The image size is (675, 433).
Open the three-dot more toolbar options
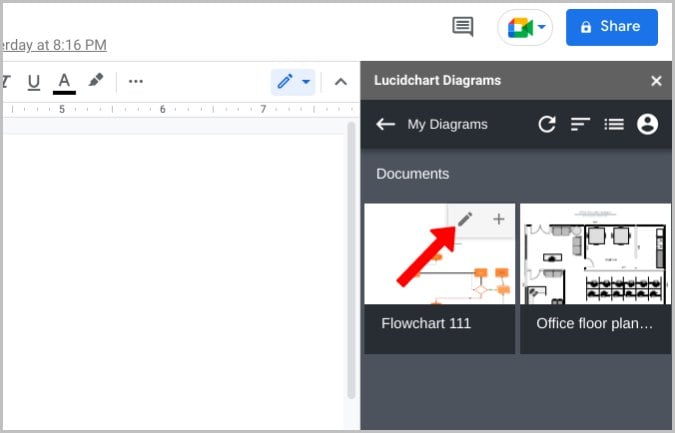(x=136, y=81)
